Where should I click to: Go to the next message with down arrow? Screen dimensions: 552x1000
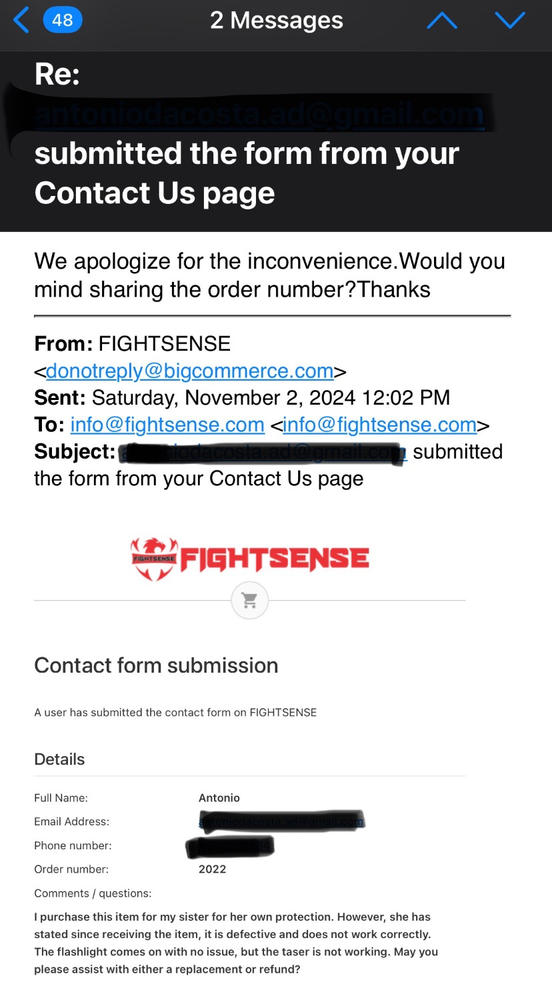coord(510,21)
